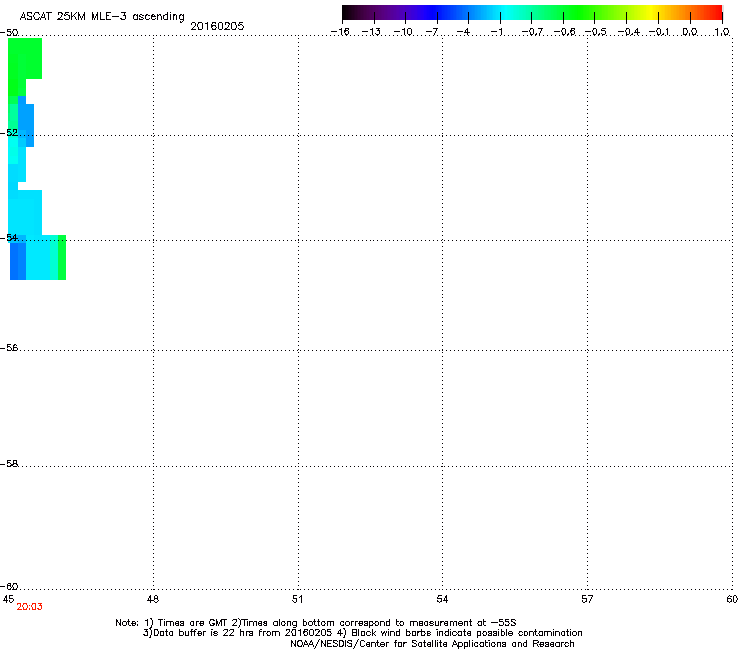
Task: Click the -52 latitude axis label
Action: [9, 133]
